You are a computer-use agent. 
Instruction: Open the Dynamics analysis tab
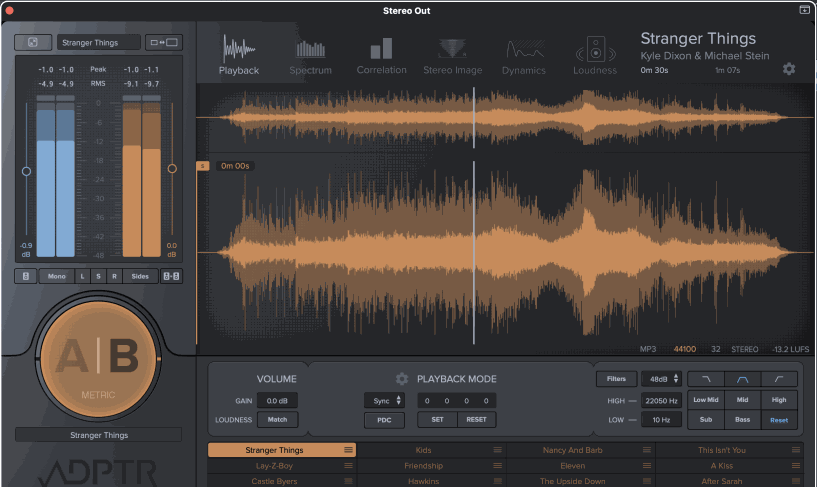point(524,57)
